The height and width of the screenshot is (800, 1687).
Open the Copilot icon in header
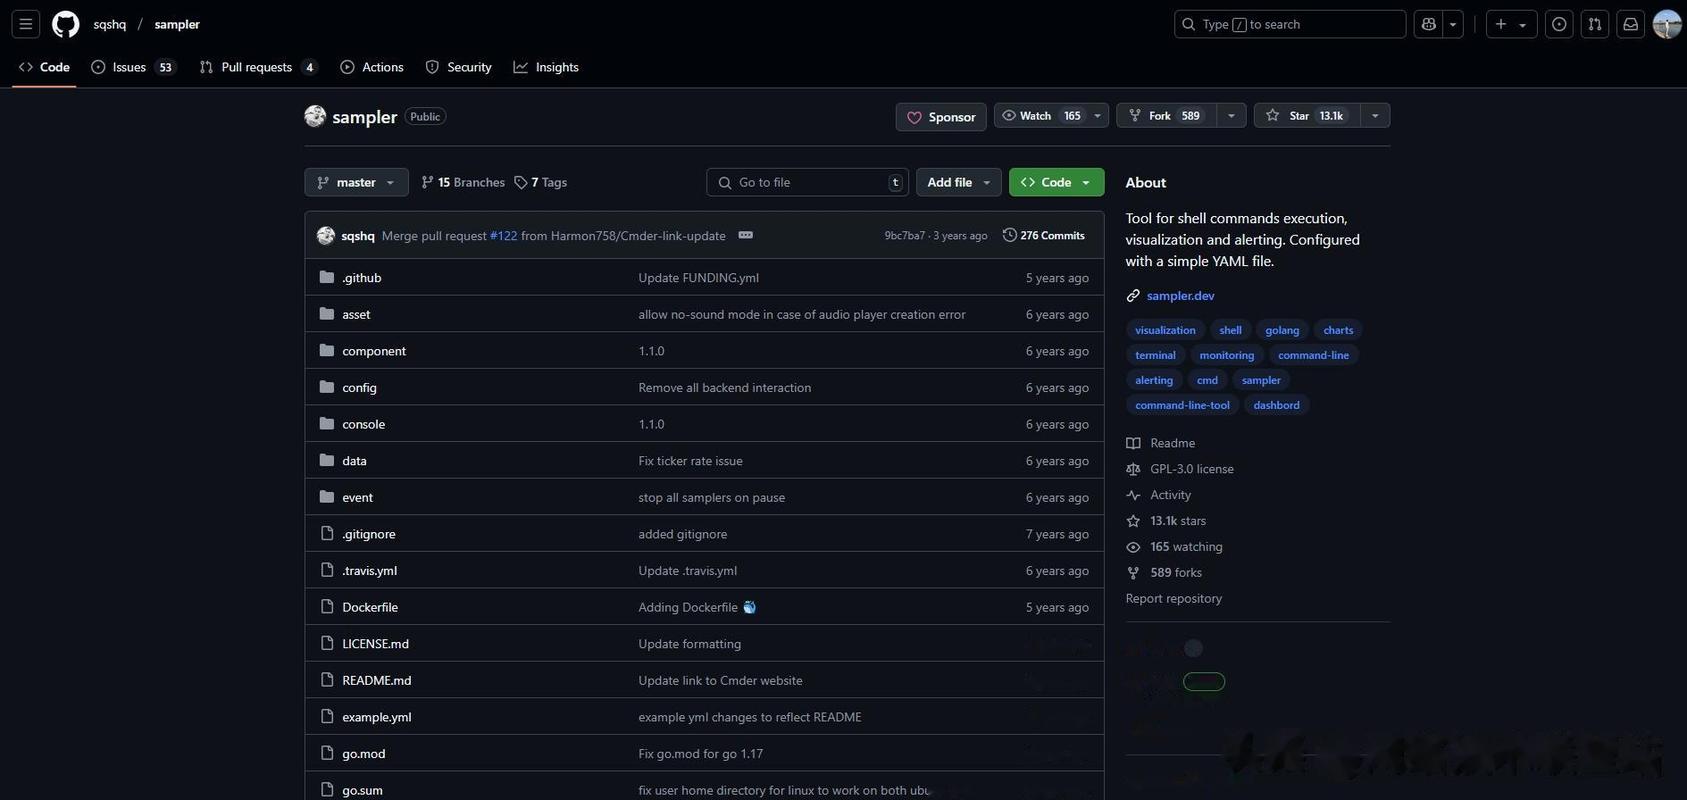[x=1429, y=24]
